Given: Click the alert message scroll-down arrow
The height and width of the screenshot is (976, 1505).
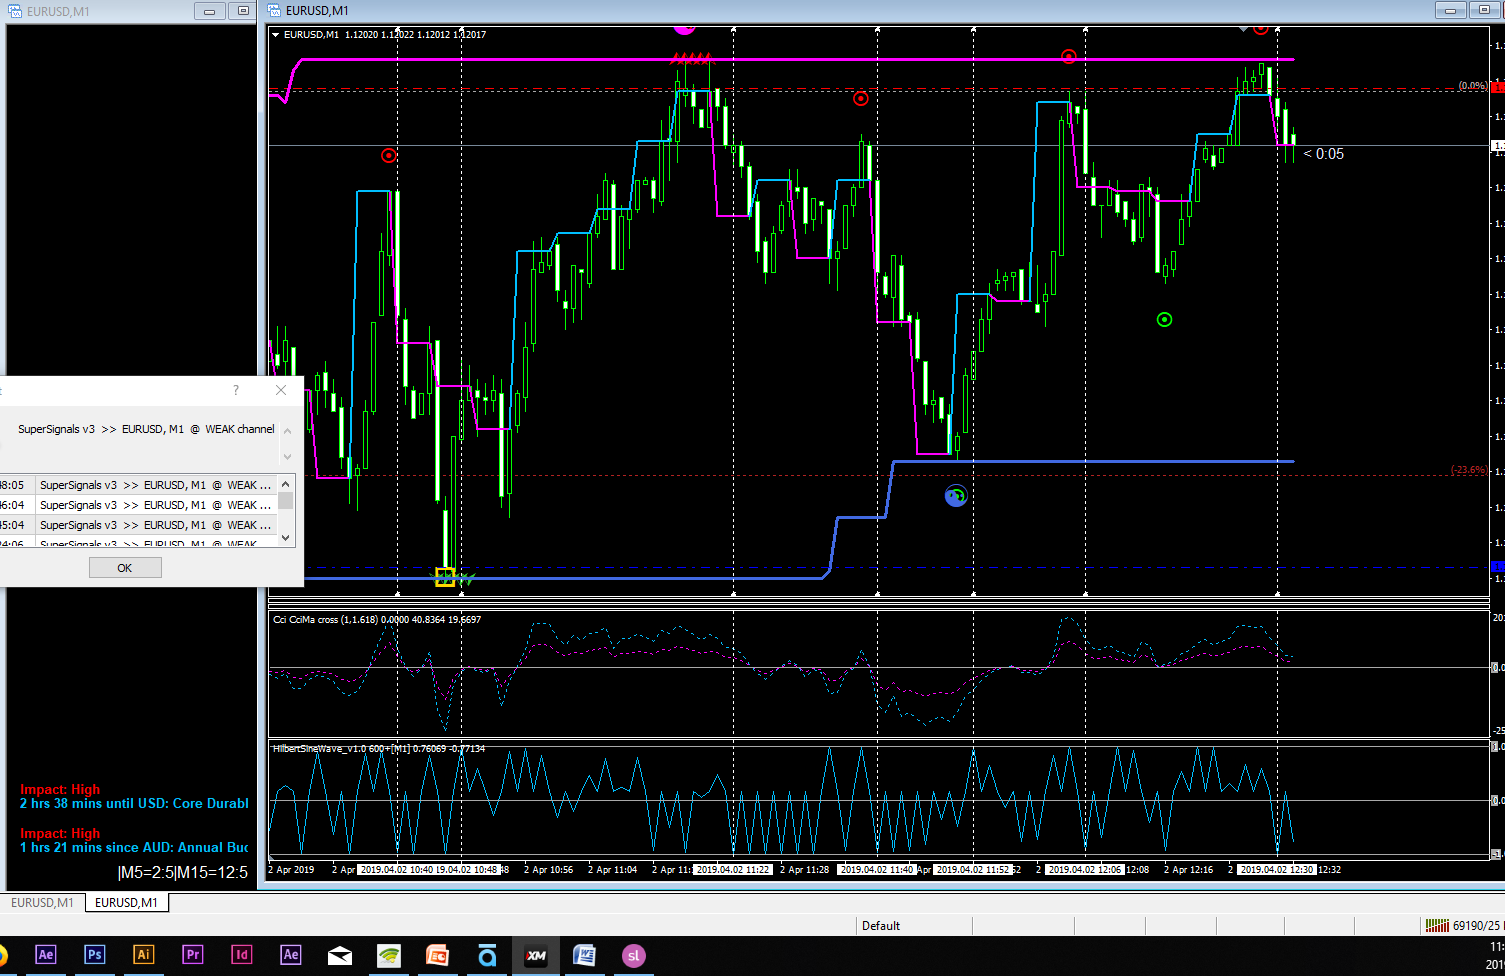Looking at the screenshot, I should [287, 456].
